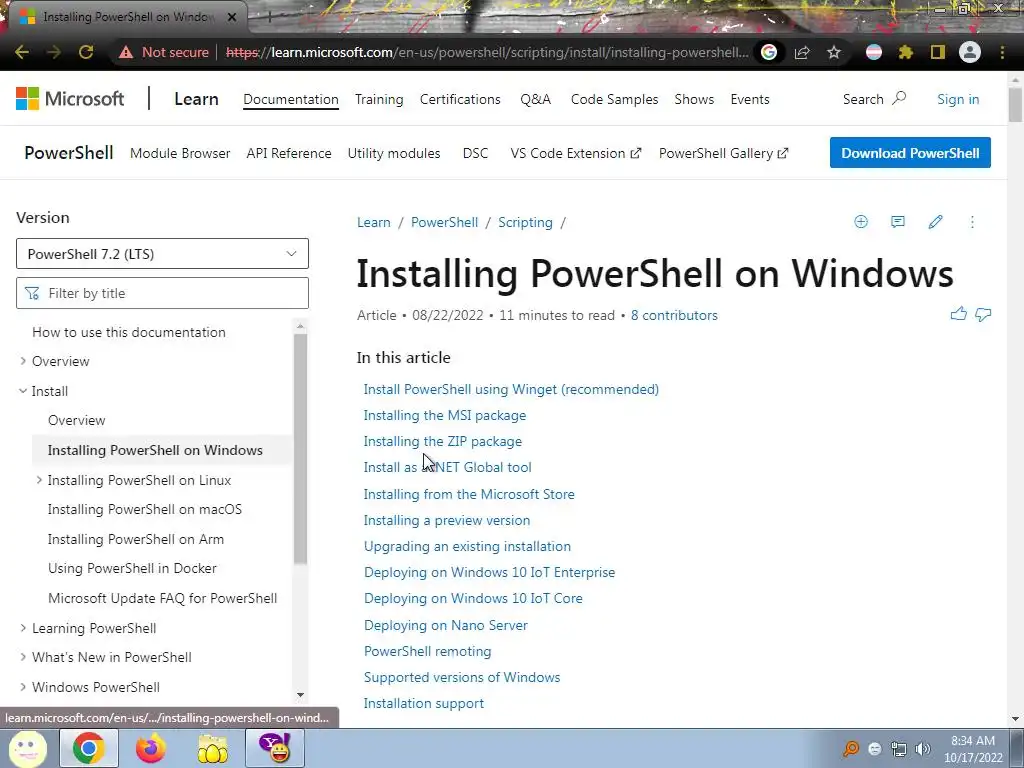Image resolution: width=1024 pixels, height=768 pixels.
Task: Edit this article with the pencil icon
Action: click(935, 222)
